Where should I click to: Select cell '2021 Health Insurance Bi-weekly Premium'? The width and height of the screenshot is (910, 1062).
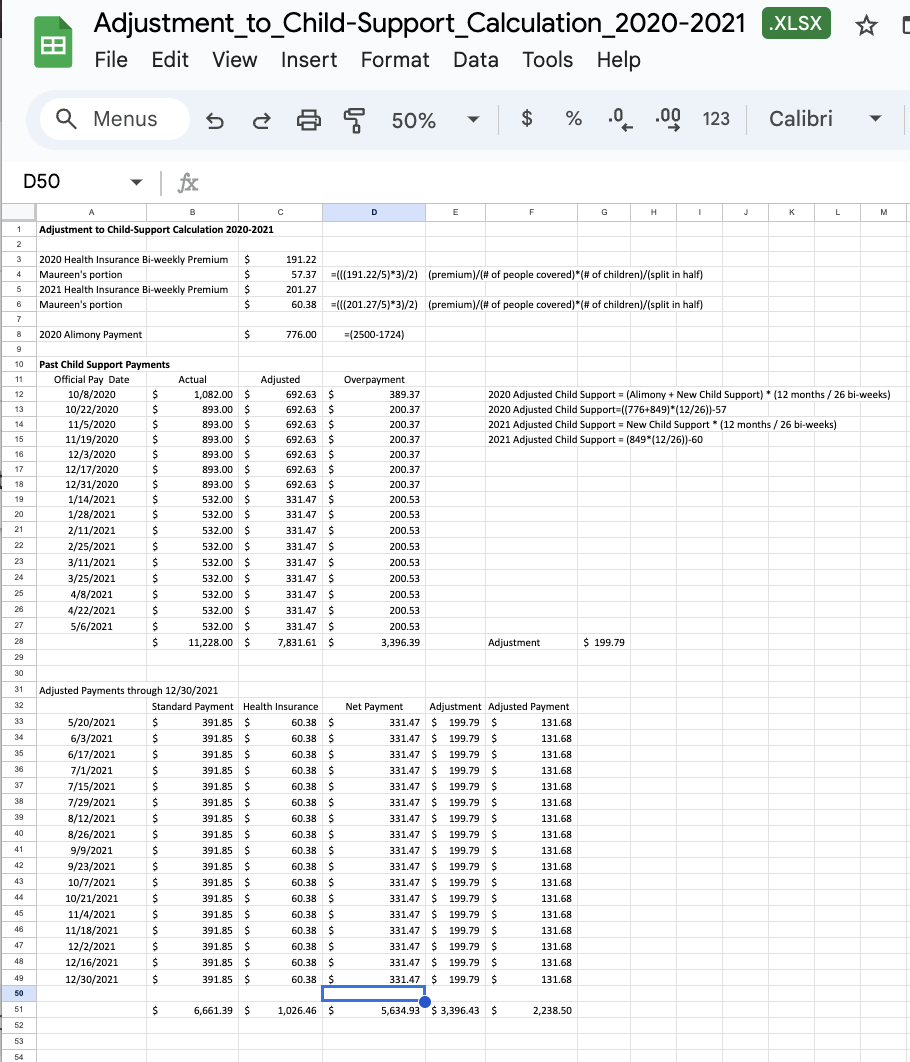(x=133, y=289)
